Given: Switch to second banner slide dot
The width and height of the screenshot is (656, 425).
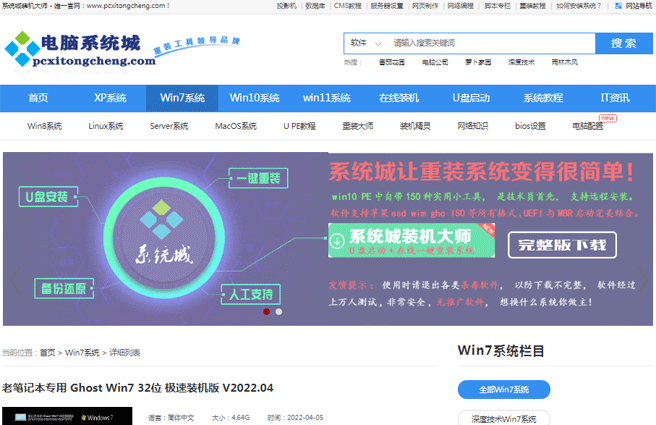Looking at the screenshot, I should [278, 311].
